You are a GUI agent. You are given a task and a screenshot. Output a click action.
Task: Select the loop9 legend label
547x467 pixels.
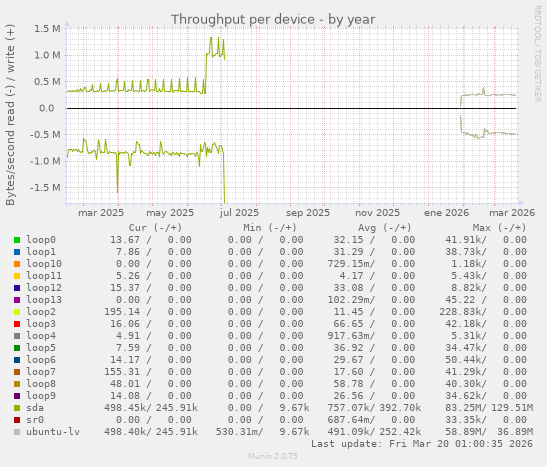[x=41, y=396]
